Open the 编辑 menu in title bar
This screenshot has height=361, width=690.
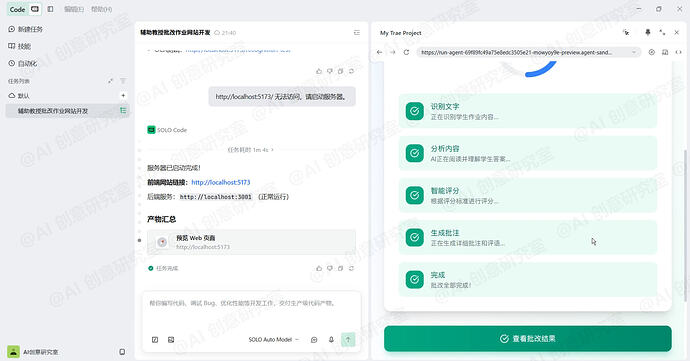pos(74,9)
